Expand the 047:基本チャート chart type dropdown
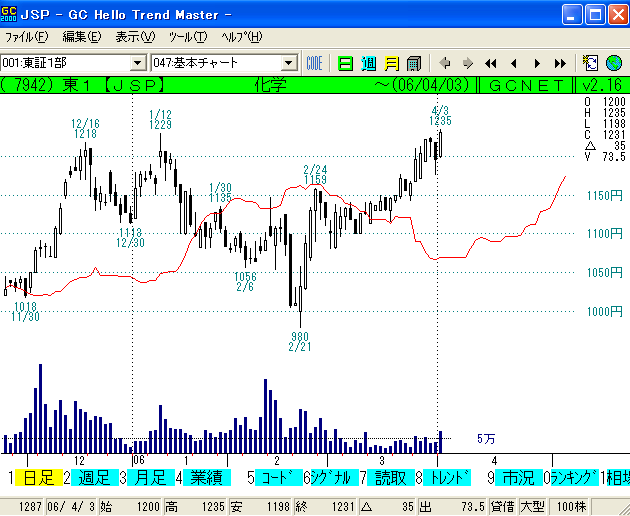 pos(289,62)
